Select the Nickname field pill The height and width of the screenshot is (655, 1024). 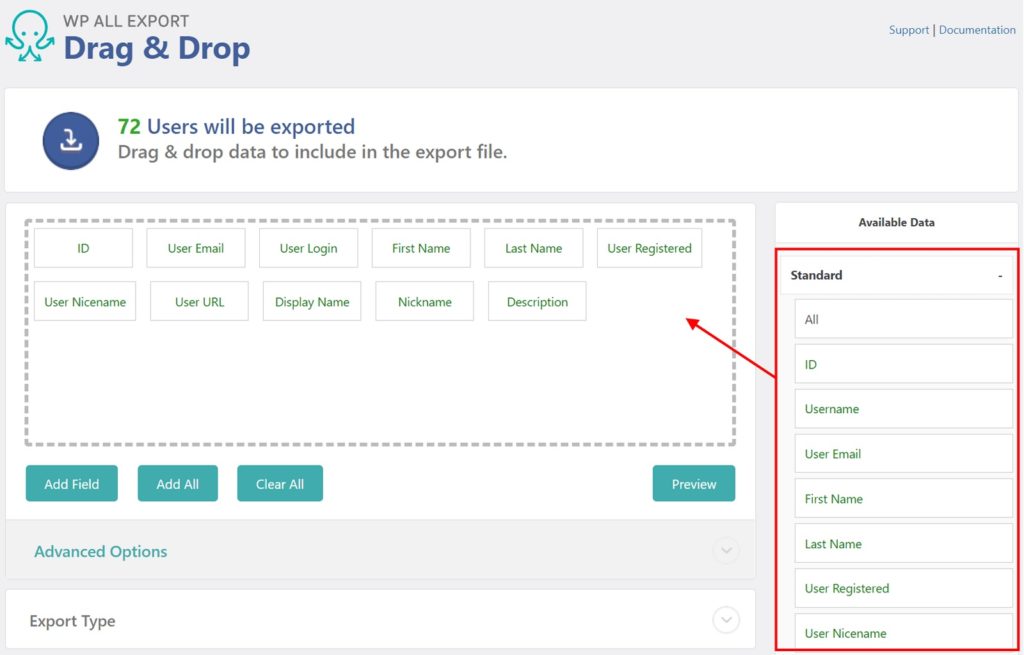(x=424, y=301)
